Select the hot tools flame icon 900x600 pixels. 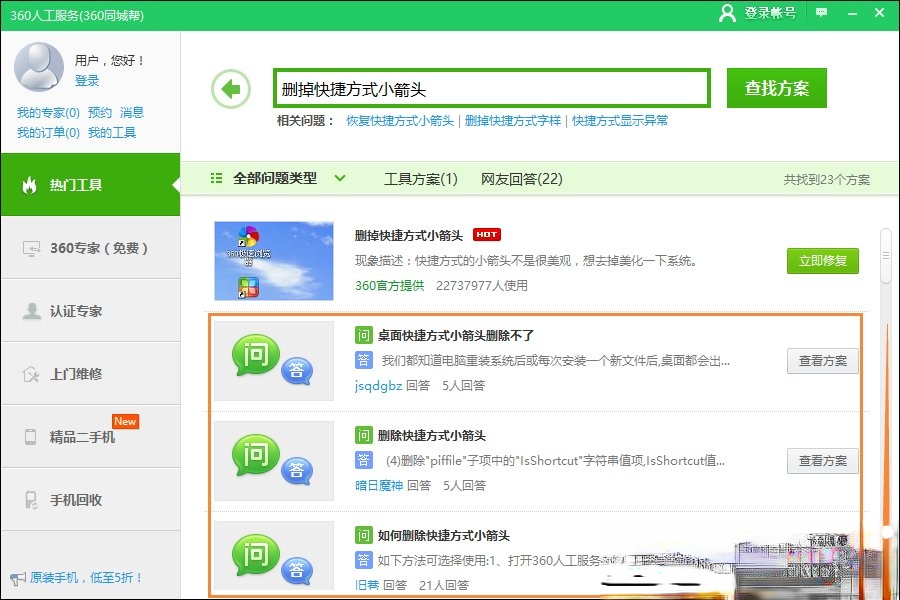29,185
